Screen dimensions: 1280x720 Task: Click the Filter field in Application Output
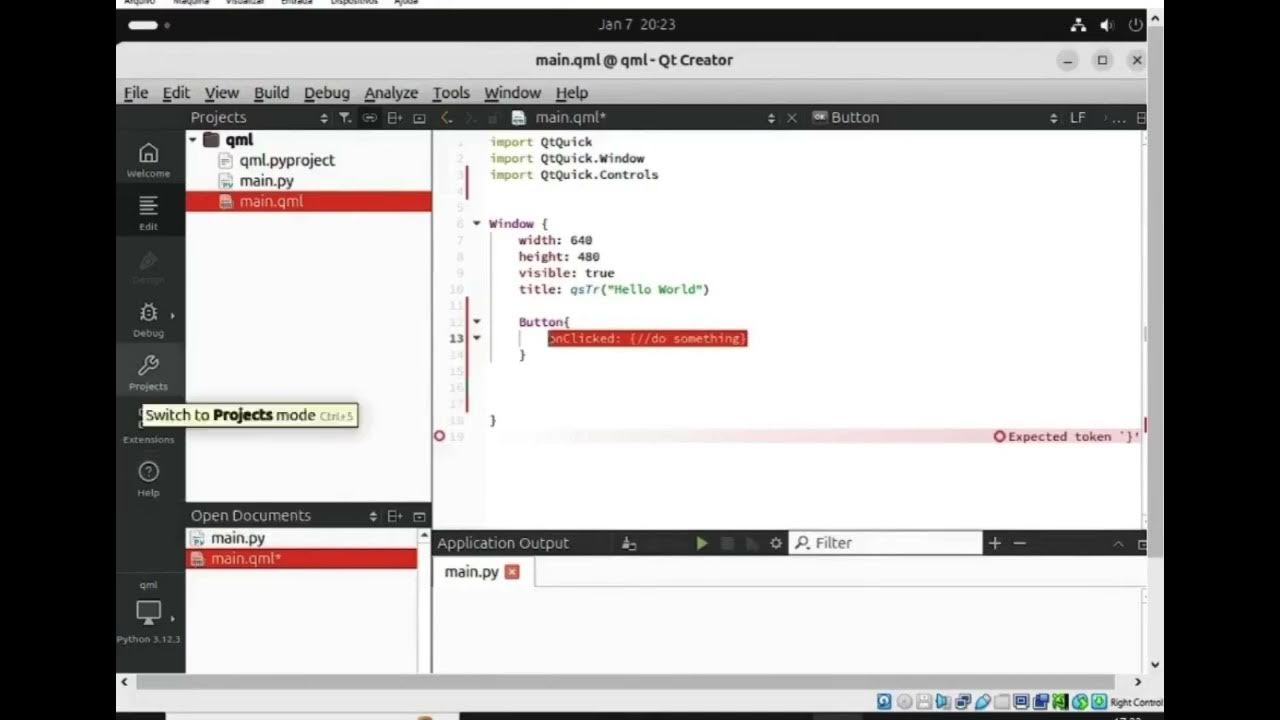point(886,543)
